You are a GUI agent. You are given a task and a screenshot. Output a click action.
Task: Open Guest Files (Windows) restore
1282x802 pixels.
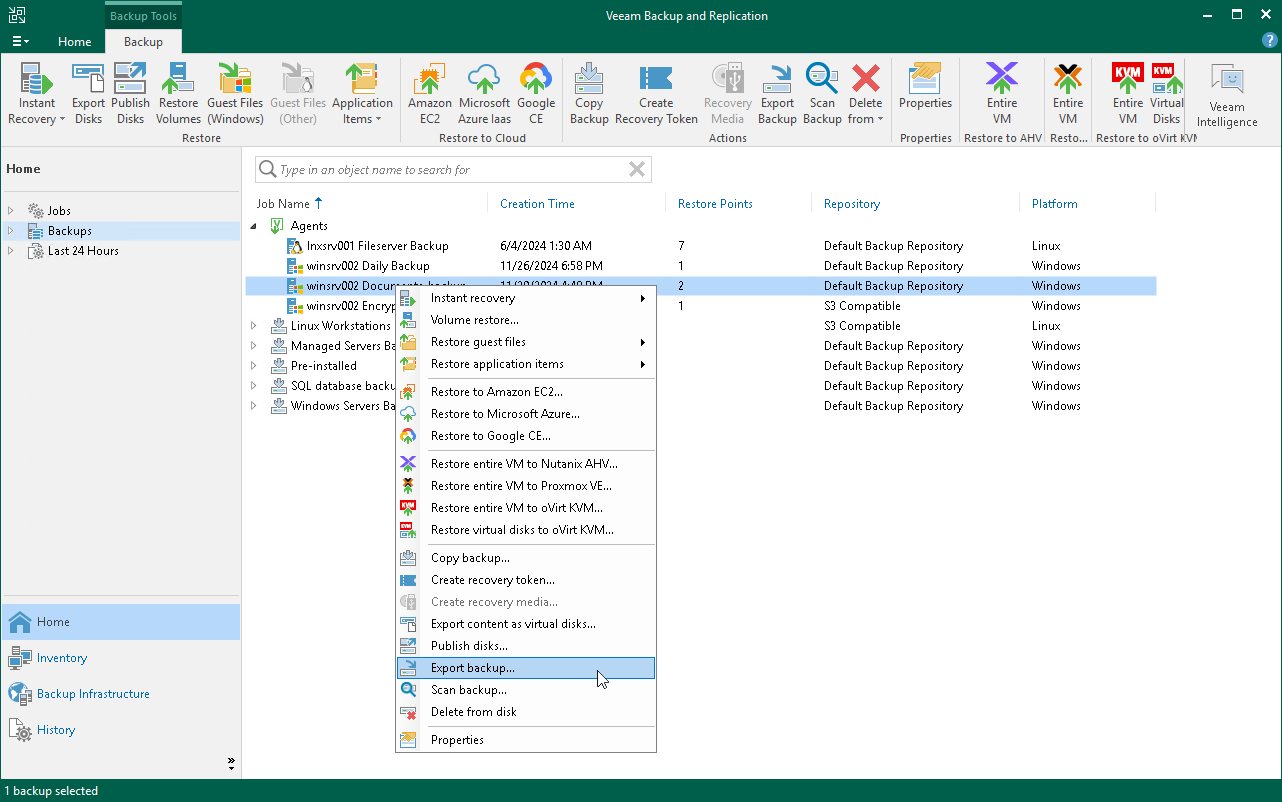(235, 92)
